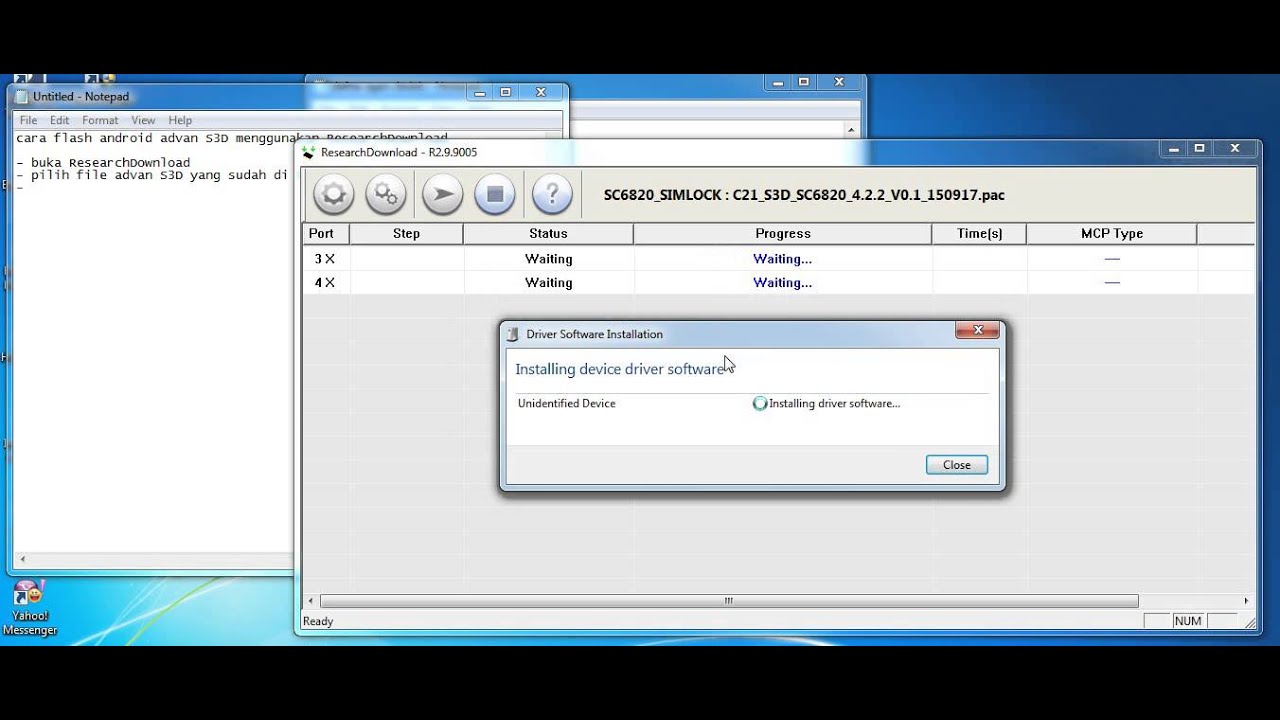
Task: Click Installing driver software... status text
Action: (x=834, y=404)
